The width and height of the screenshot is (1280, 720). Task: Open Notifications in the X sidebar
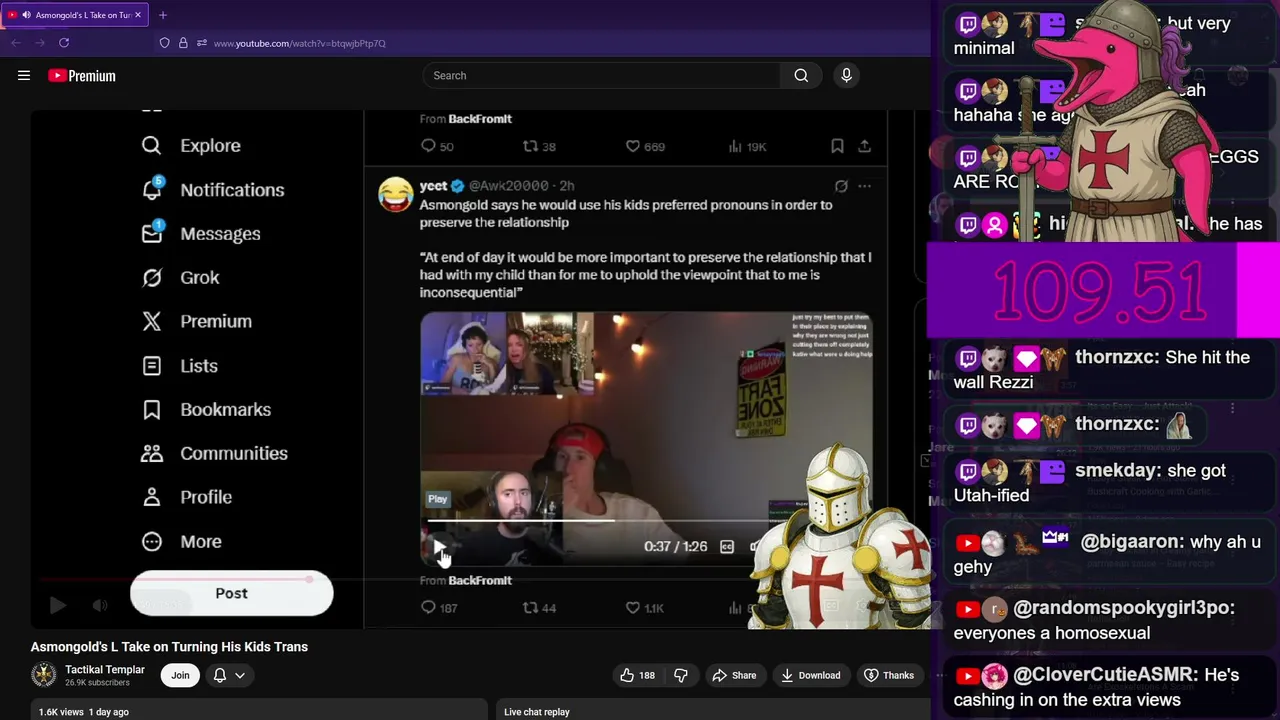[x=212, y=189]
